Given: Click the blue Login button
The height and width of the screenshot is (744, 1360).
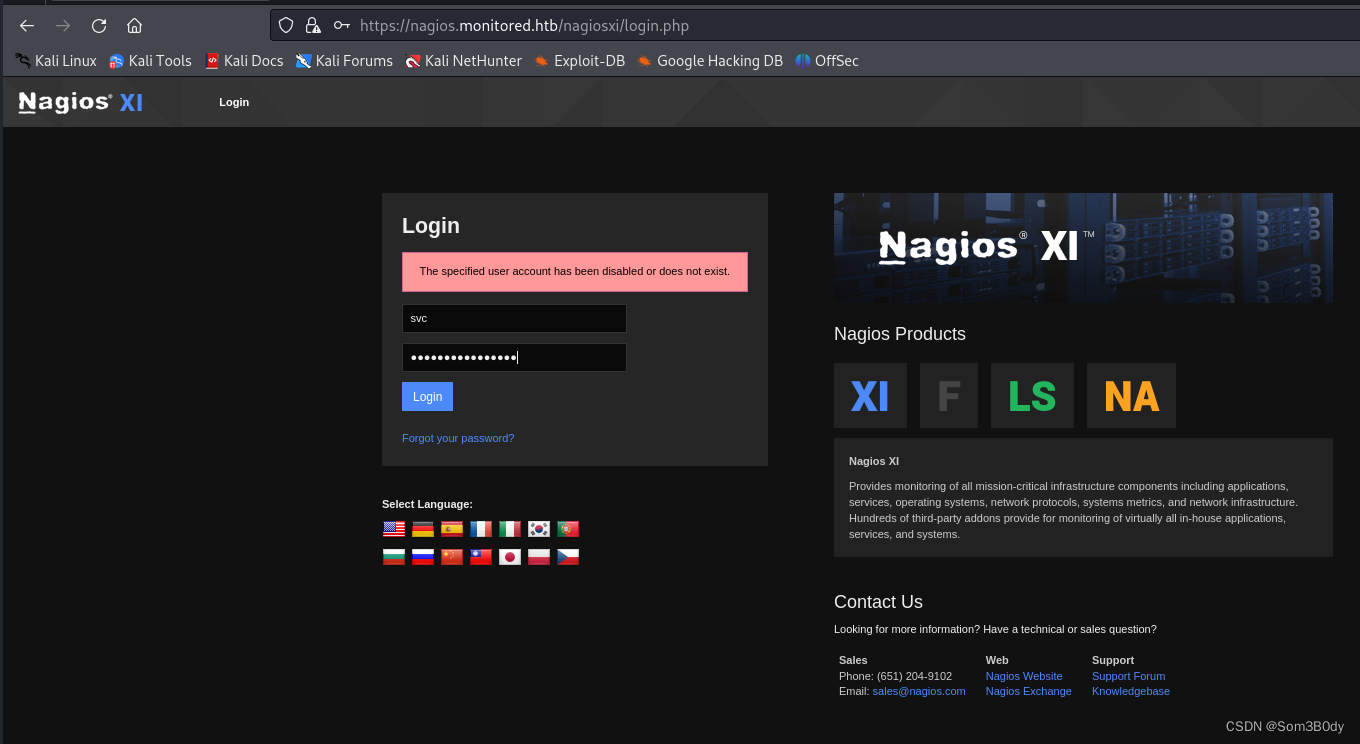Looking at the screenshot, I should [427, 397].
